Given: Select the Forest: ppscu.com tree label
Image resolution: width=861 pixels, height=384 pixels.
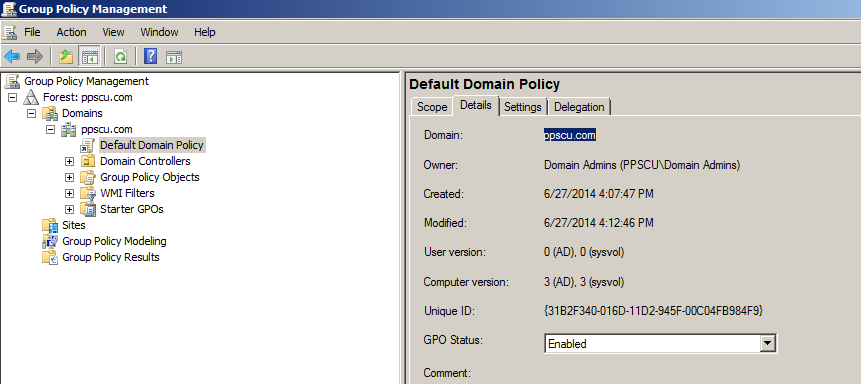Looking at the screenshot, I should pyautogui.click(x=87, y=97).
